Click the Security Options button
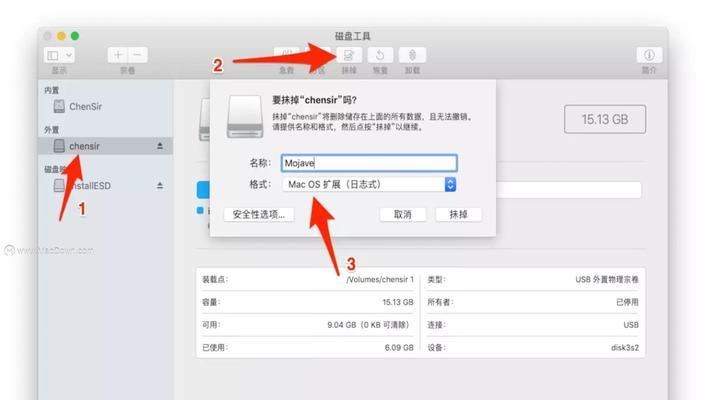This screenshot has height=400, width=706. pyautogui.click(x=259, y=214)
